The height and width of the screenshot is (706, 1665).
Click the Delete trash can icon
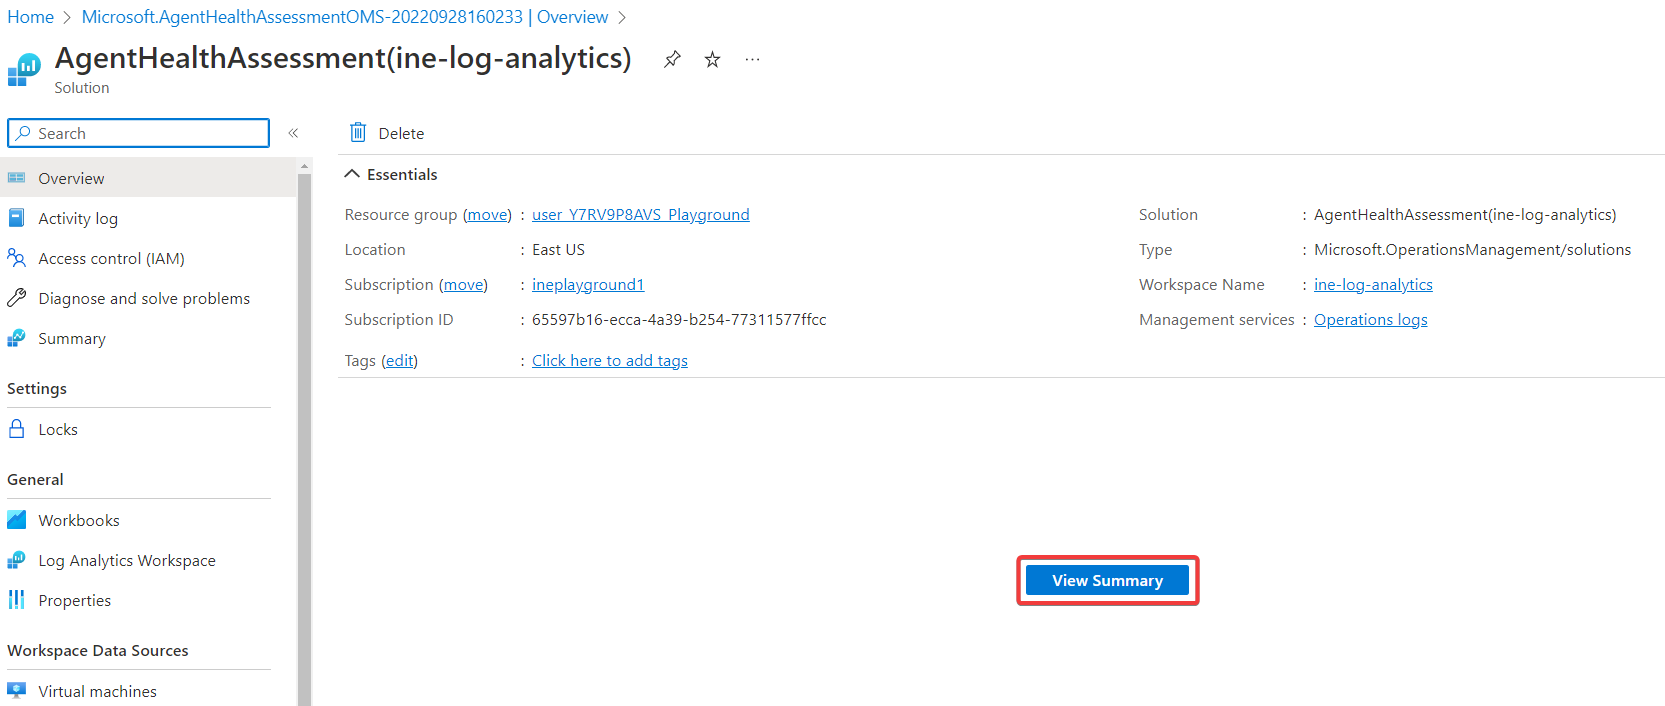(x=358, y=133)
